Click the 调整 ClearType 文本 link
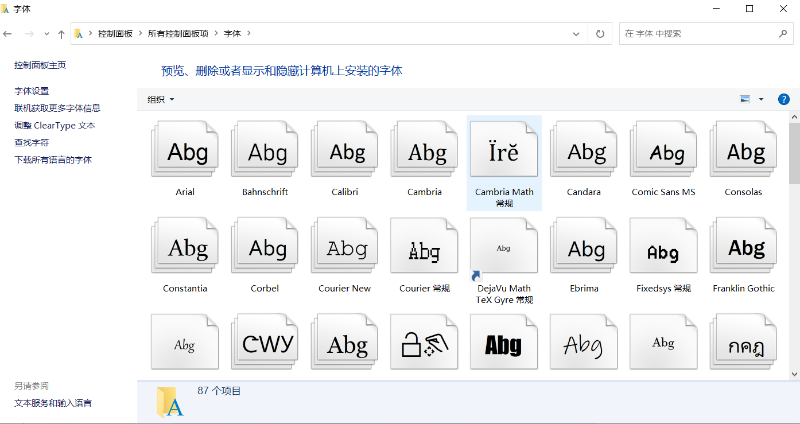 (55, 125)
